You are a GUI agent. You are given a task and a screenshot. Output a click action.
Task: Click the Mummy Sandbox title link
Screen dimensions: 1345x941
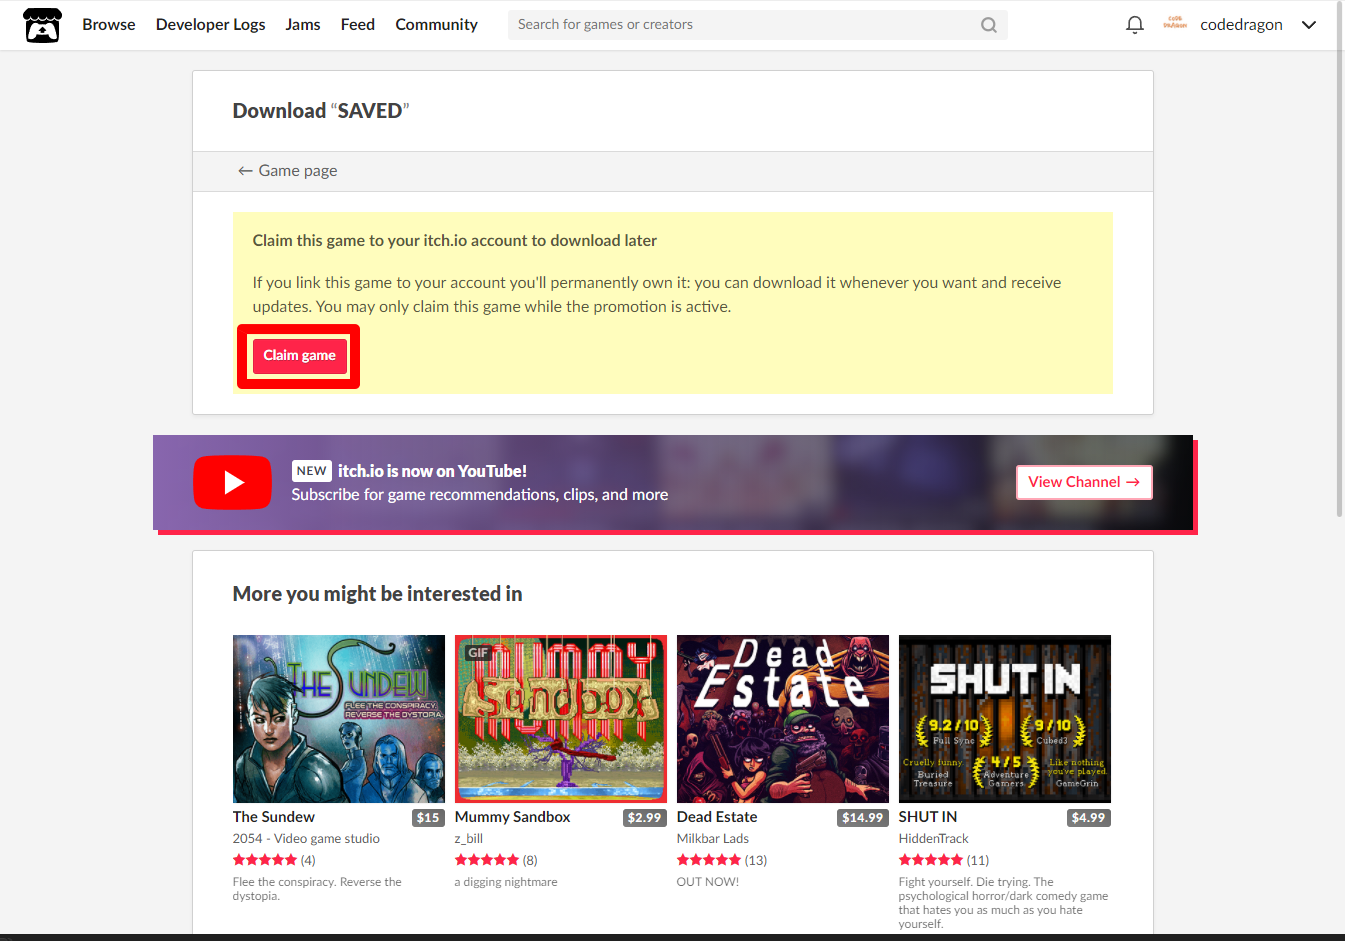tap(513, 817)
